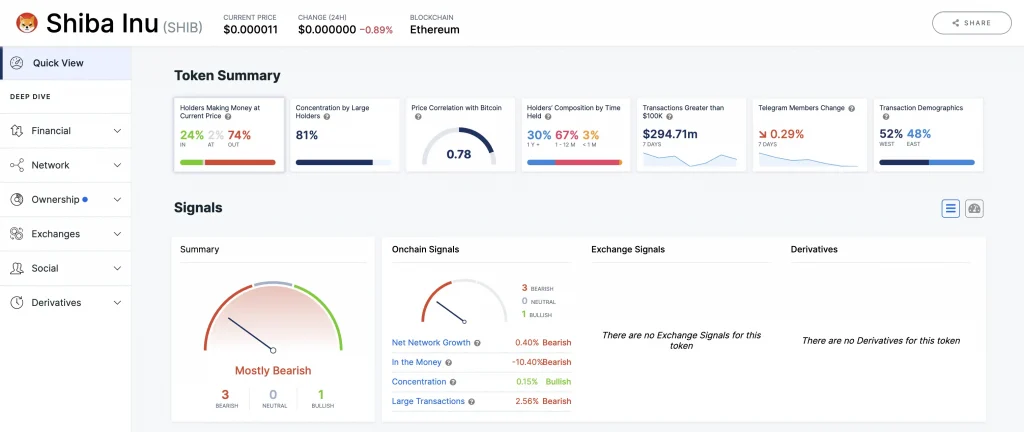This screenshot has width=1024, height=432.
Task: Click the Network nodes icon in sidebar
Action: tap(17, 165)
